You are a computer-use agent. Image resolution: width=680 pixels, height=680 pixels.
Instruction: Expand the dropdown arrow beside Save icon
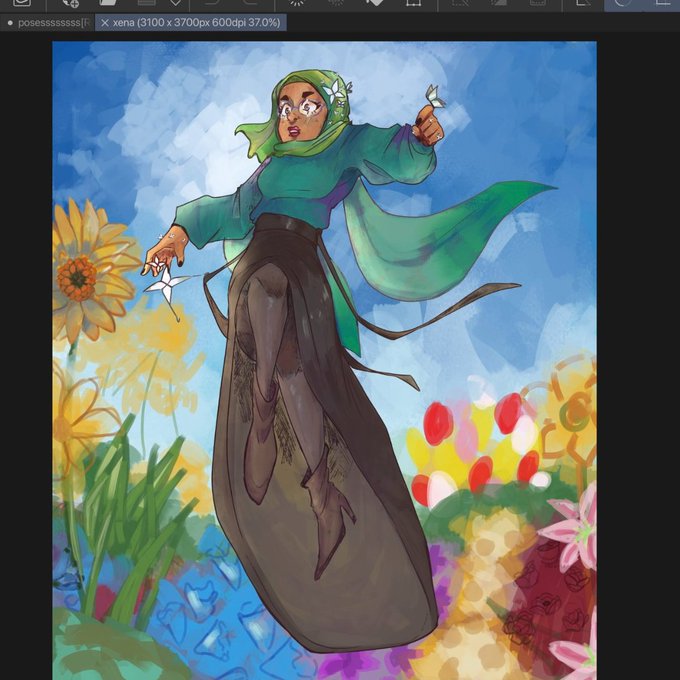pos(175,3)
